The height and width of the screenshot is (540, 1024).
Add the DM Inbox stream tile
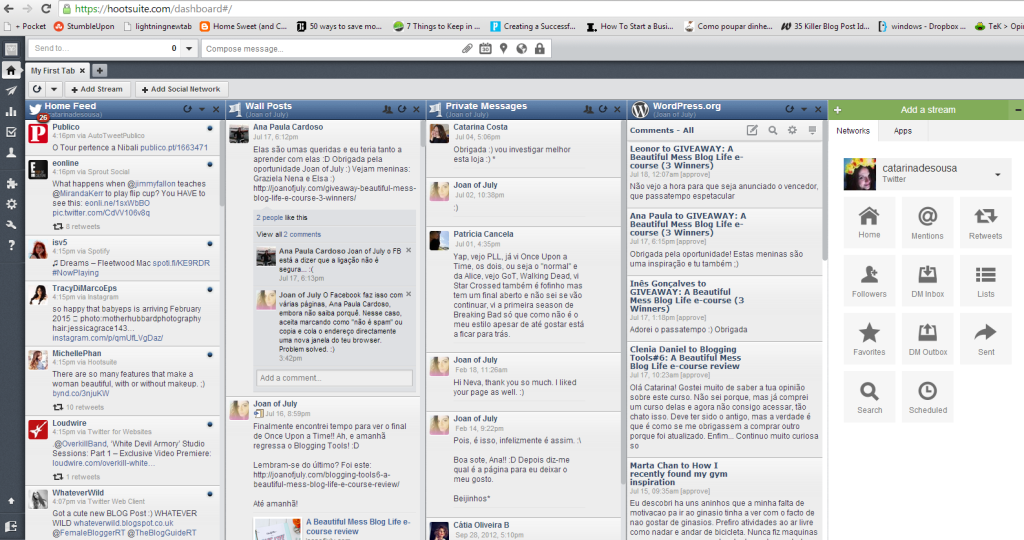(927, 281)
